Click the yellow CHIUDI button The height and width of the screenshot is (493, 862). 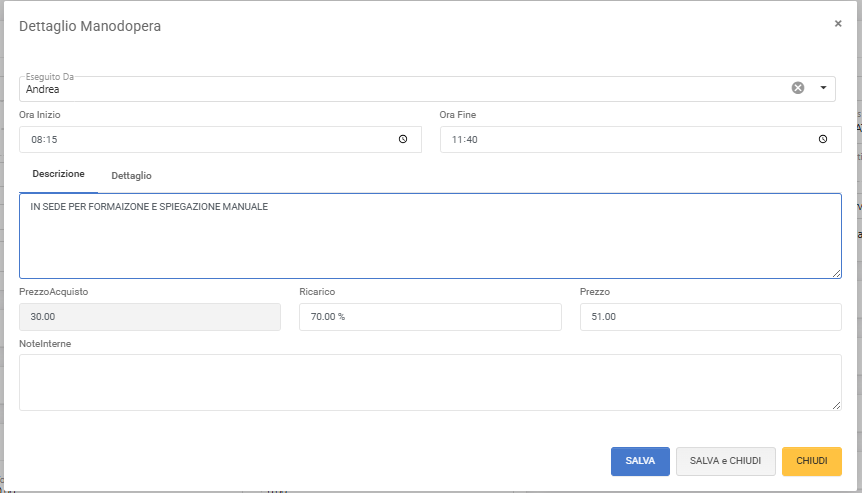click(x=811, y=461)
